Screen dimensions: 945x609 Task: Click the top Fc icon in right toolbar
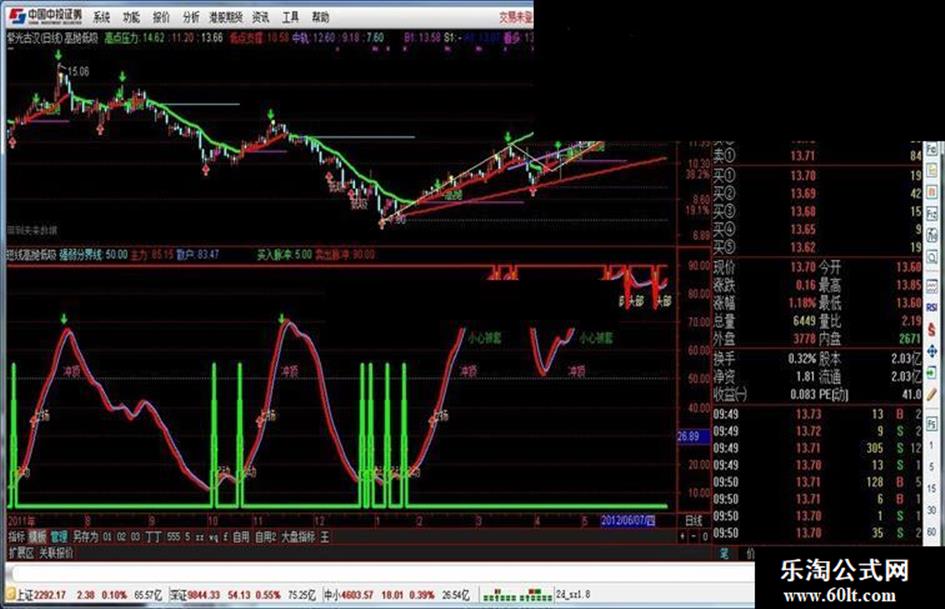(932, 150)
